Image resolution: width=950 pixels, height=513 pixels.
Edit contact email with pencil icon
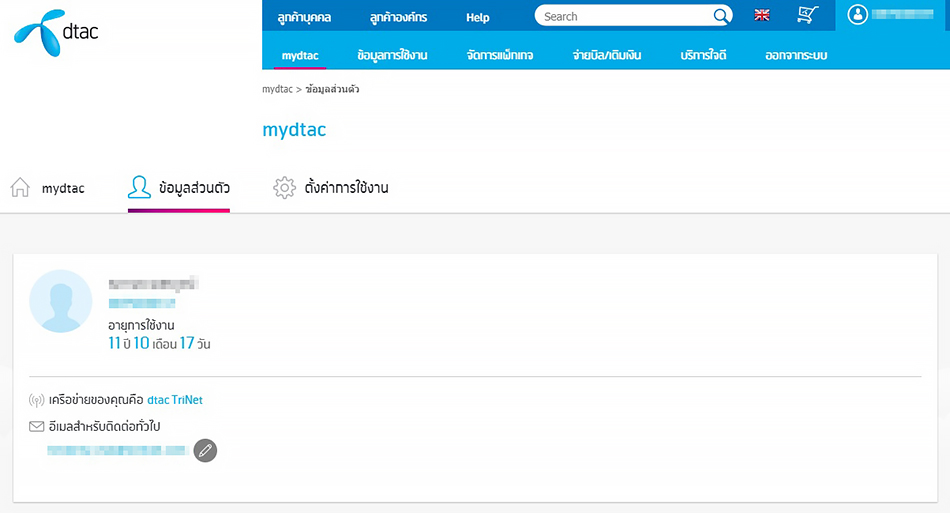click(x=205, y=450)
